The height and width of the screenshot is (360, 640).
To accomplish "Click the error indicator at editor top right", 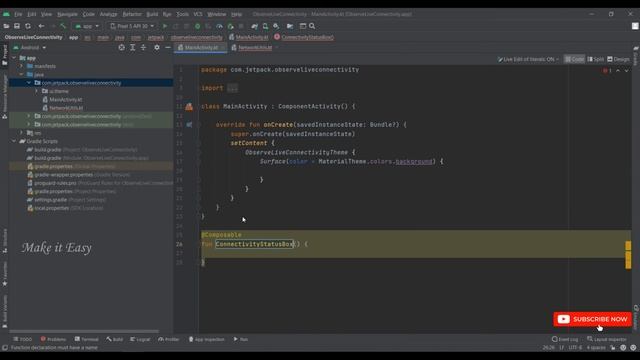I will pos(607,71).
